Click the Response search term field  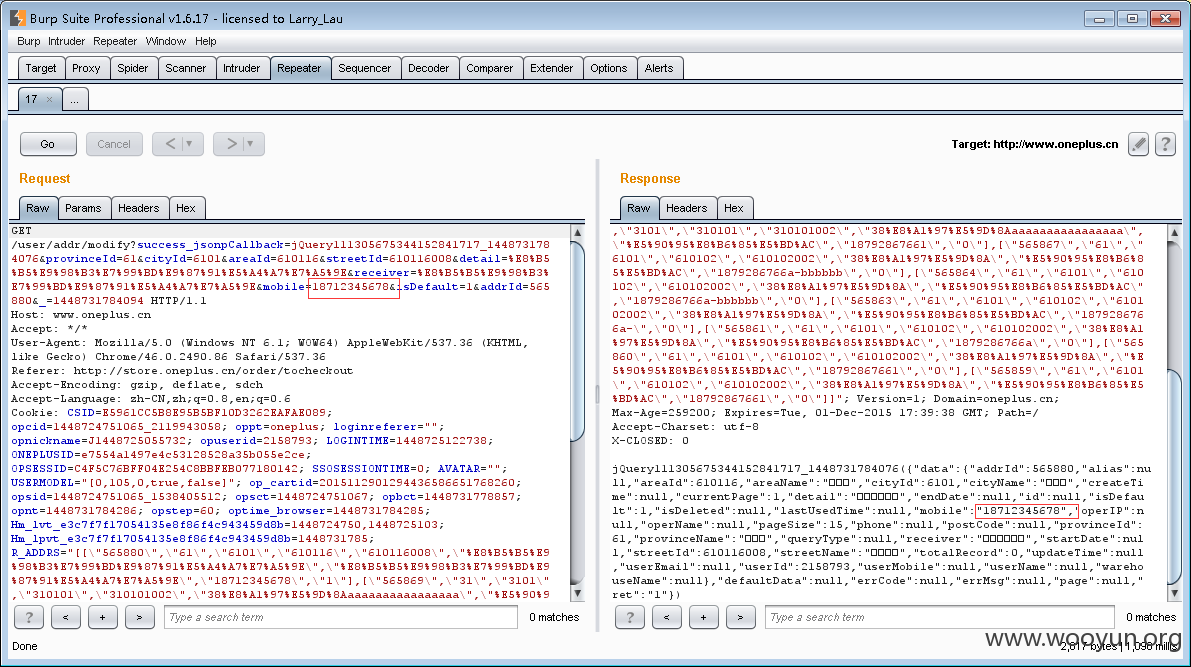[x=940, y=617]
